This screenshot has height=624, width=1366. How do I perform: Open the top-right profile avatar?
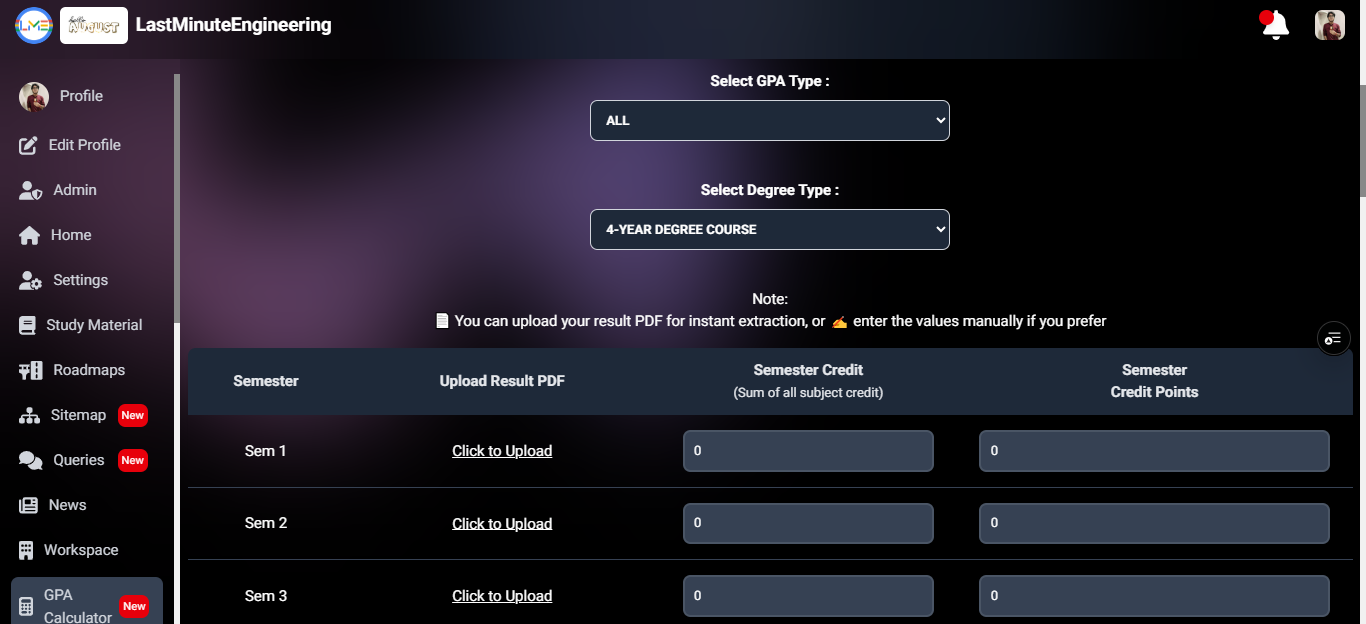coord(1329,24)
